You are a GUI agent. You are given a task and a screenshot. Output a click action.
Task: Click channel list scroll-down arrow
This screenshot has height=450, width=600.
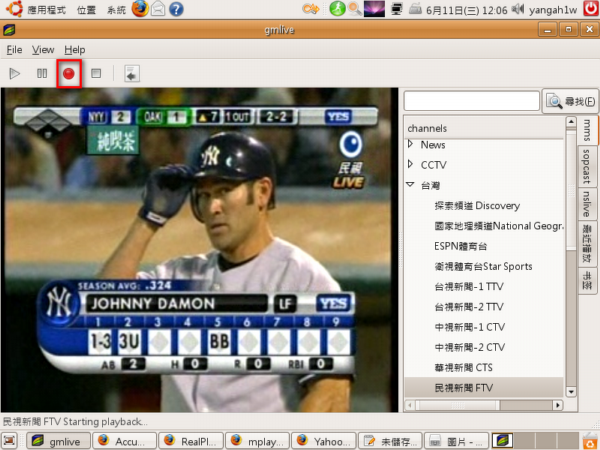pyautogui.click(x=571, y=391)
